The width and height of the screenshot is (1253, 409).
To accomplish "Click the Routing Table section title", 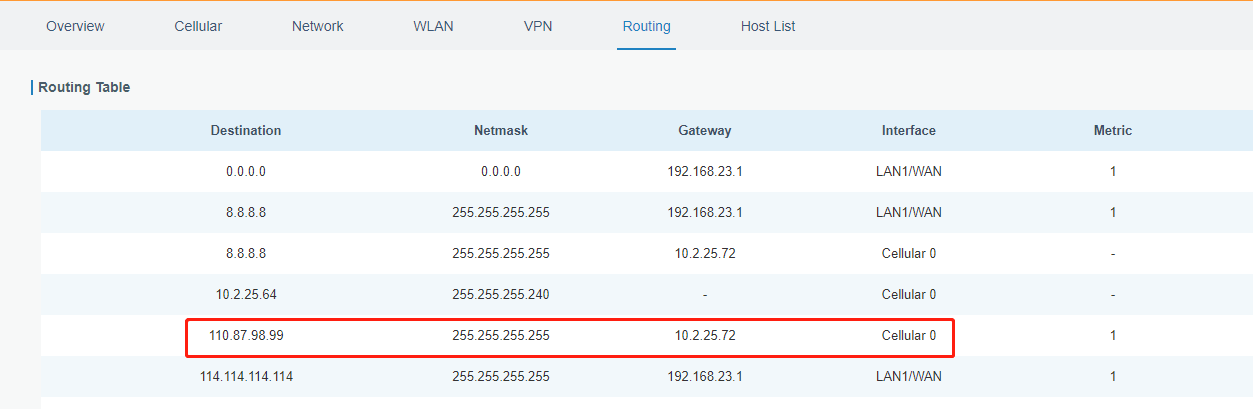I will click(x=84, y=87).
